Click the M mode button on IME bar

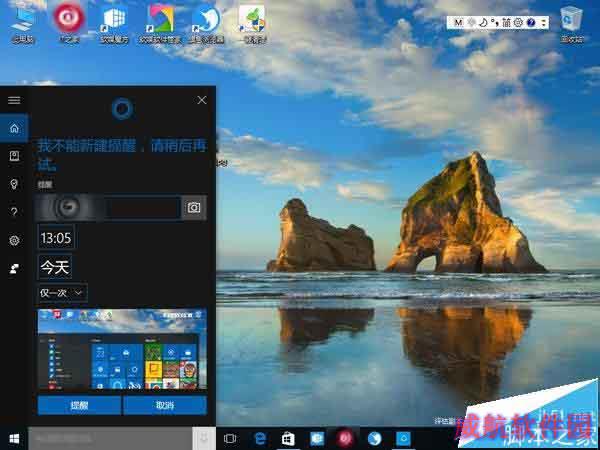click(x=458, y=23)
